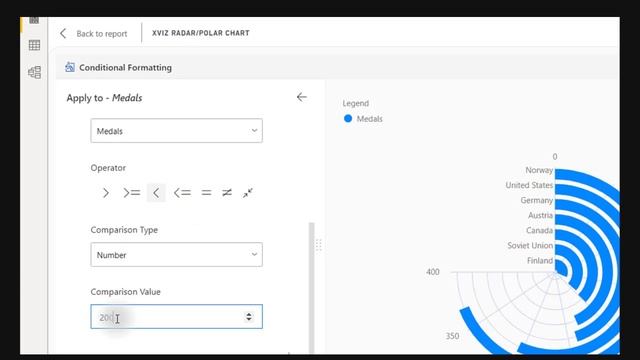Select the equals operator
The width and height of the screenshot is (640, 360).
(206, 193)
